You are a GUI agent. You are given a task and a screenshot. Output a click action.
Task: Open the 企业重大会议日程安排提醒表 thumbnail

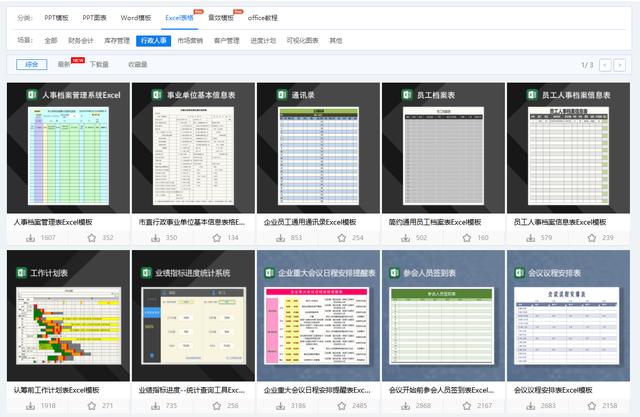pyautogui.click(x=318, y=316)
